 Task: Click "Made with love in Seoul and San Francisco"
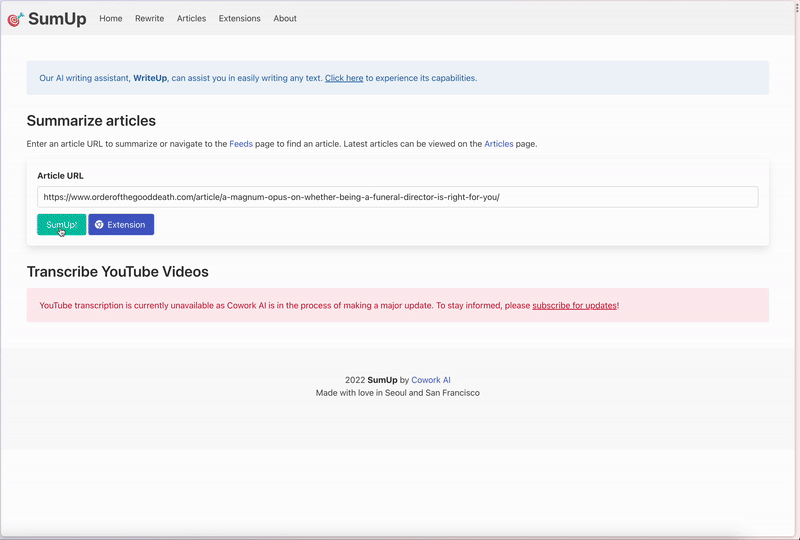point(397,393)
